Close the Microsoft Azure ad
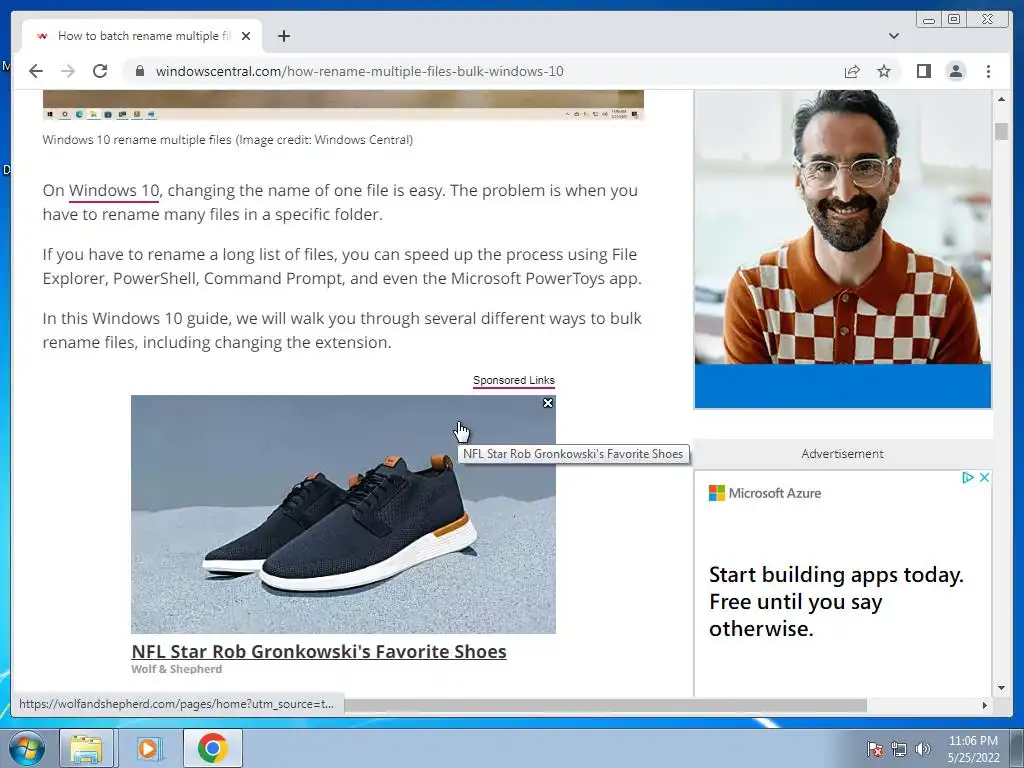The image size is (1024, 768). (984, 477)
